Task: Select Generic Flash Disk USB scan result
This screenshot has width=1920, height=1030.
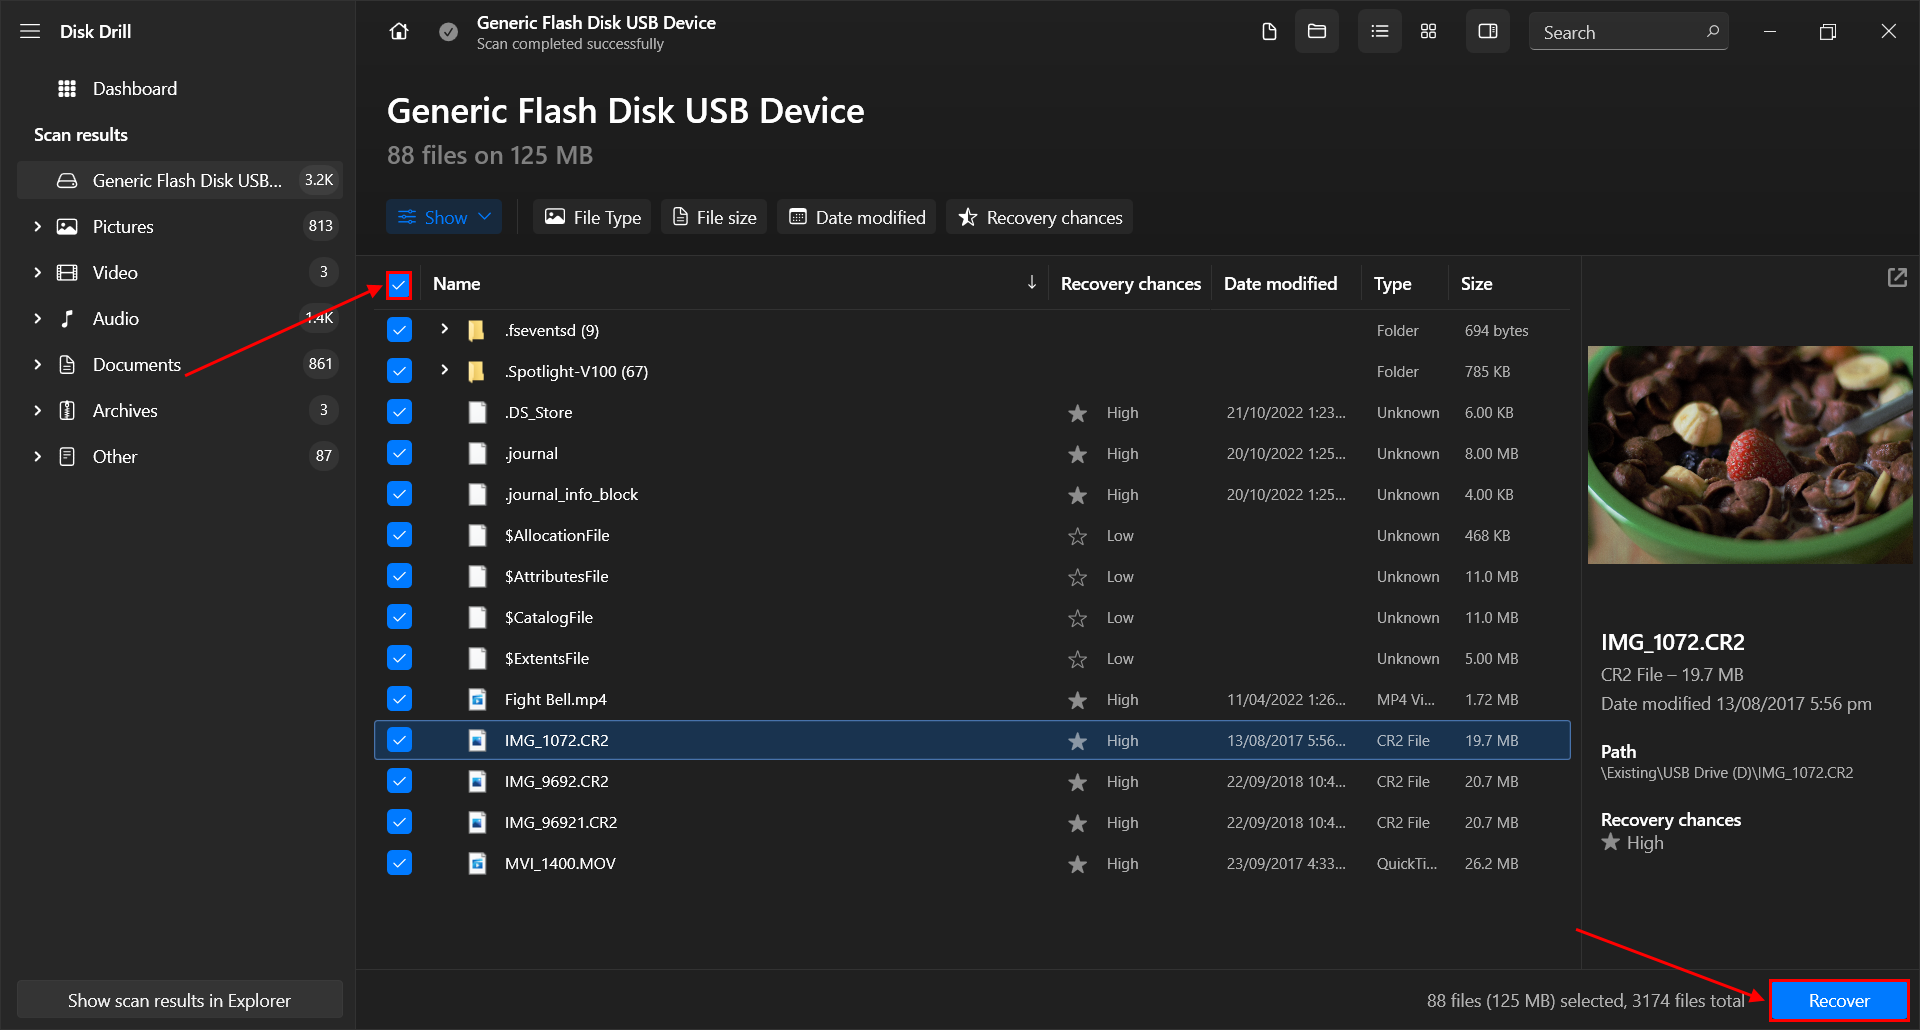Action: [x=180, y=180]
